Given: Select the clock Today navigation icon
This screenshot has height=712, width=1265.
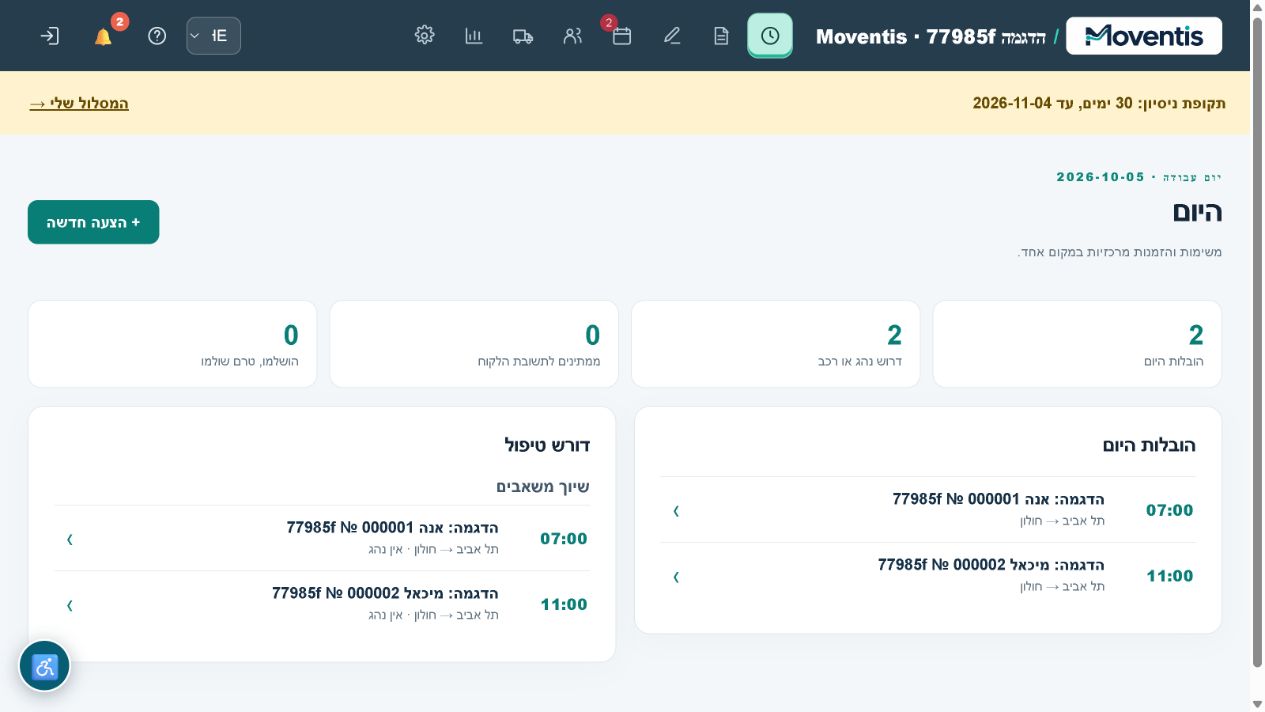Looking at the screenshot, I should point(770,36).
